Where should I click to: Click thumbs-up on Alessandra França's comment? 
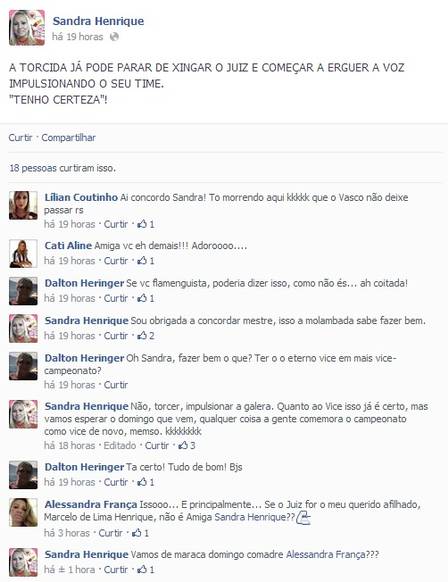point(137,533)
